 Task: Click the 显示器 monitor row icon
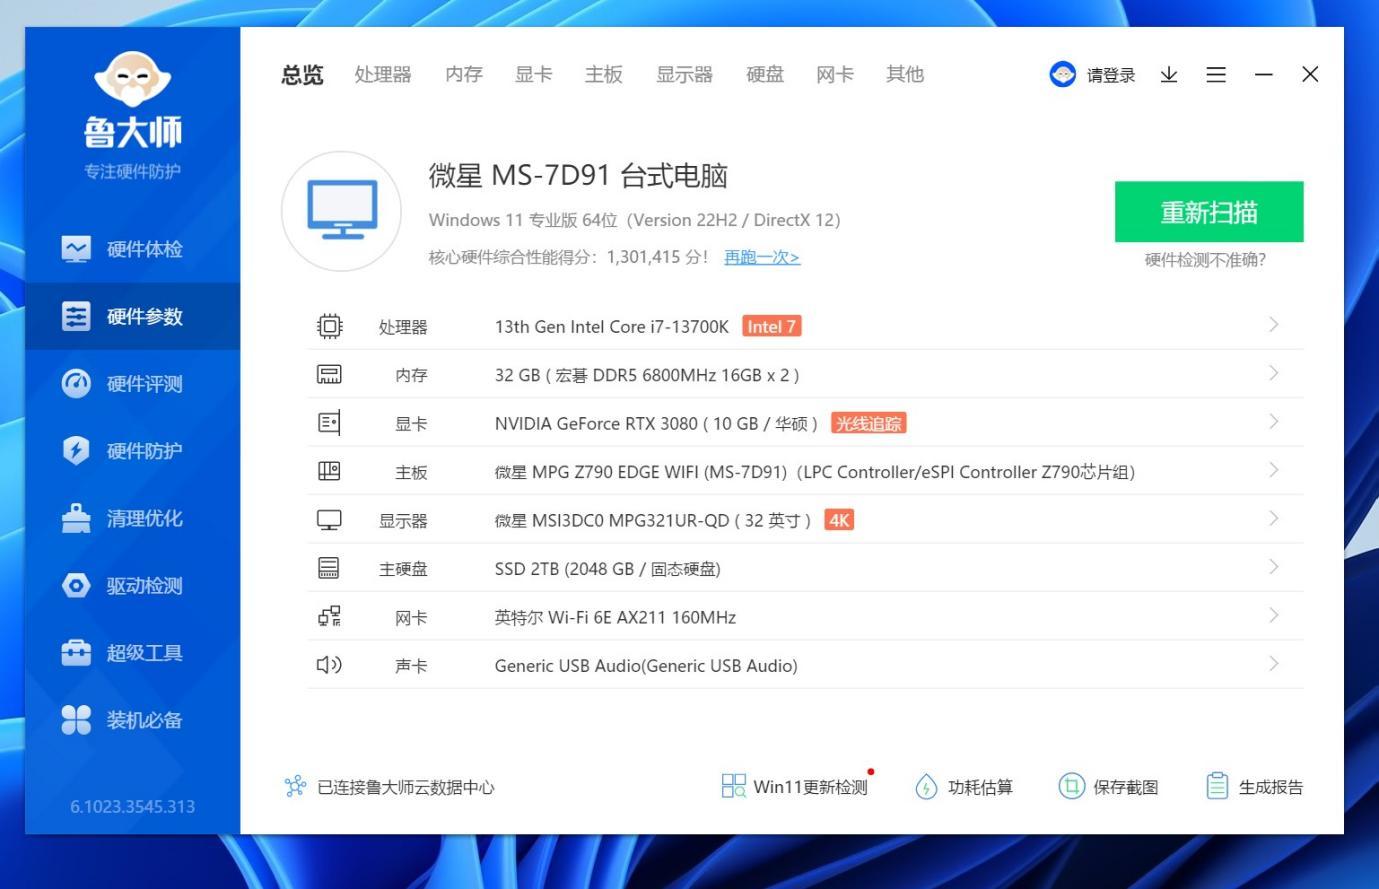pos(329,520)
